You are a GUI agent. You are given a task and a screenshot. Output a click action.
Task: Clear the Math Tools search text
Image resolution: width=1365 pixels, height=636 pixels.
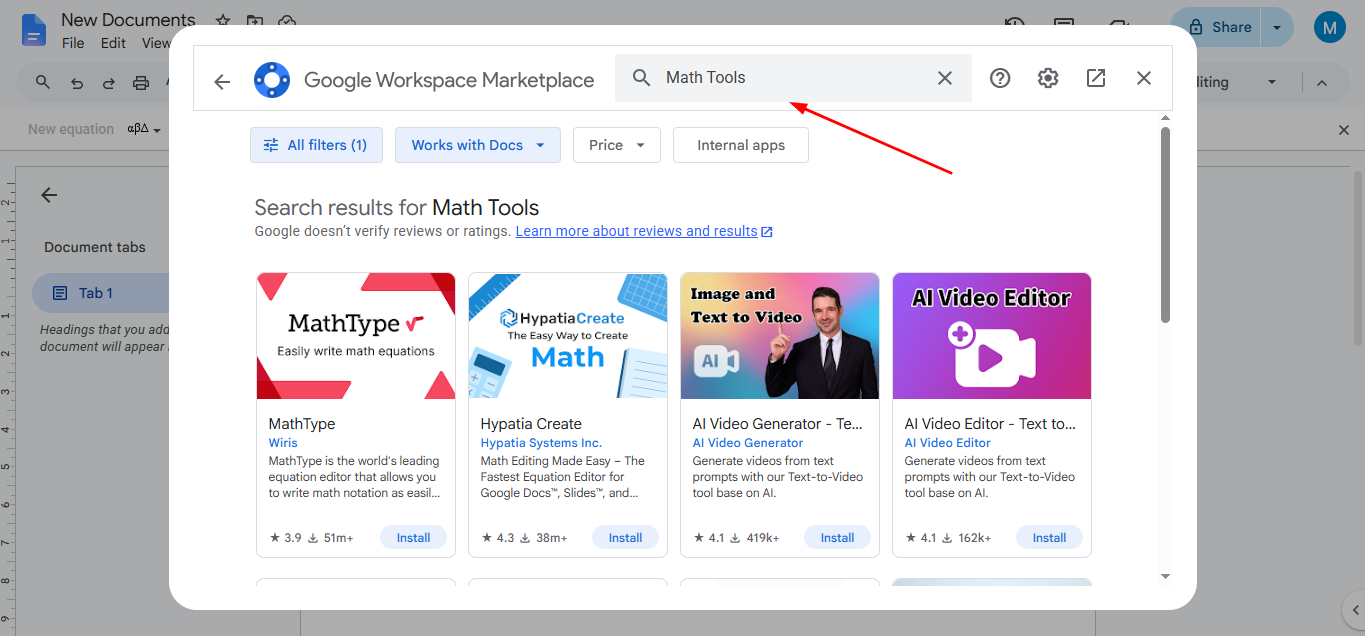click(x=944, y=78)
